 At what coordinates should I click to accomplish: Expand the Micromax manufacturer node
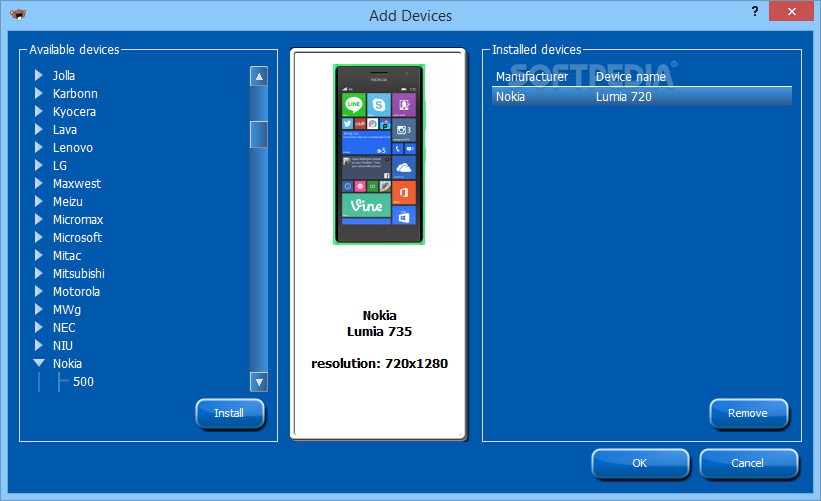point(38,219)
